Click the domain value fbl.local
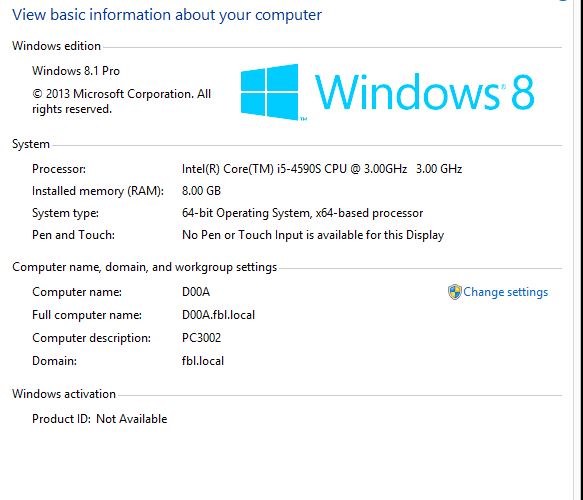This screenshot has width=583, height=500. click(x=203, y=361)
